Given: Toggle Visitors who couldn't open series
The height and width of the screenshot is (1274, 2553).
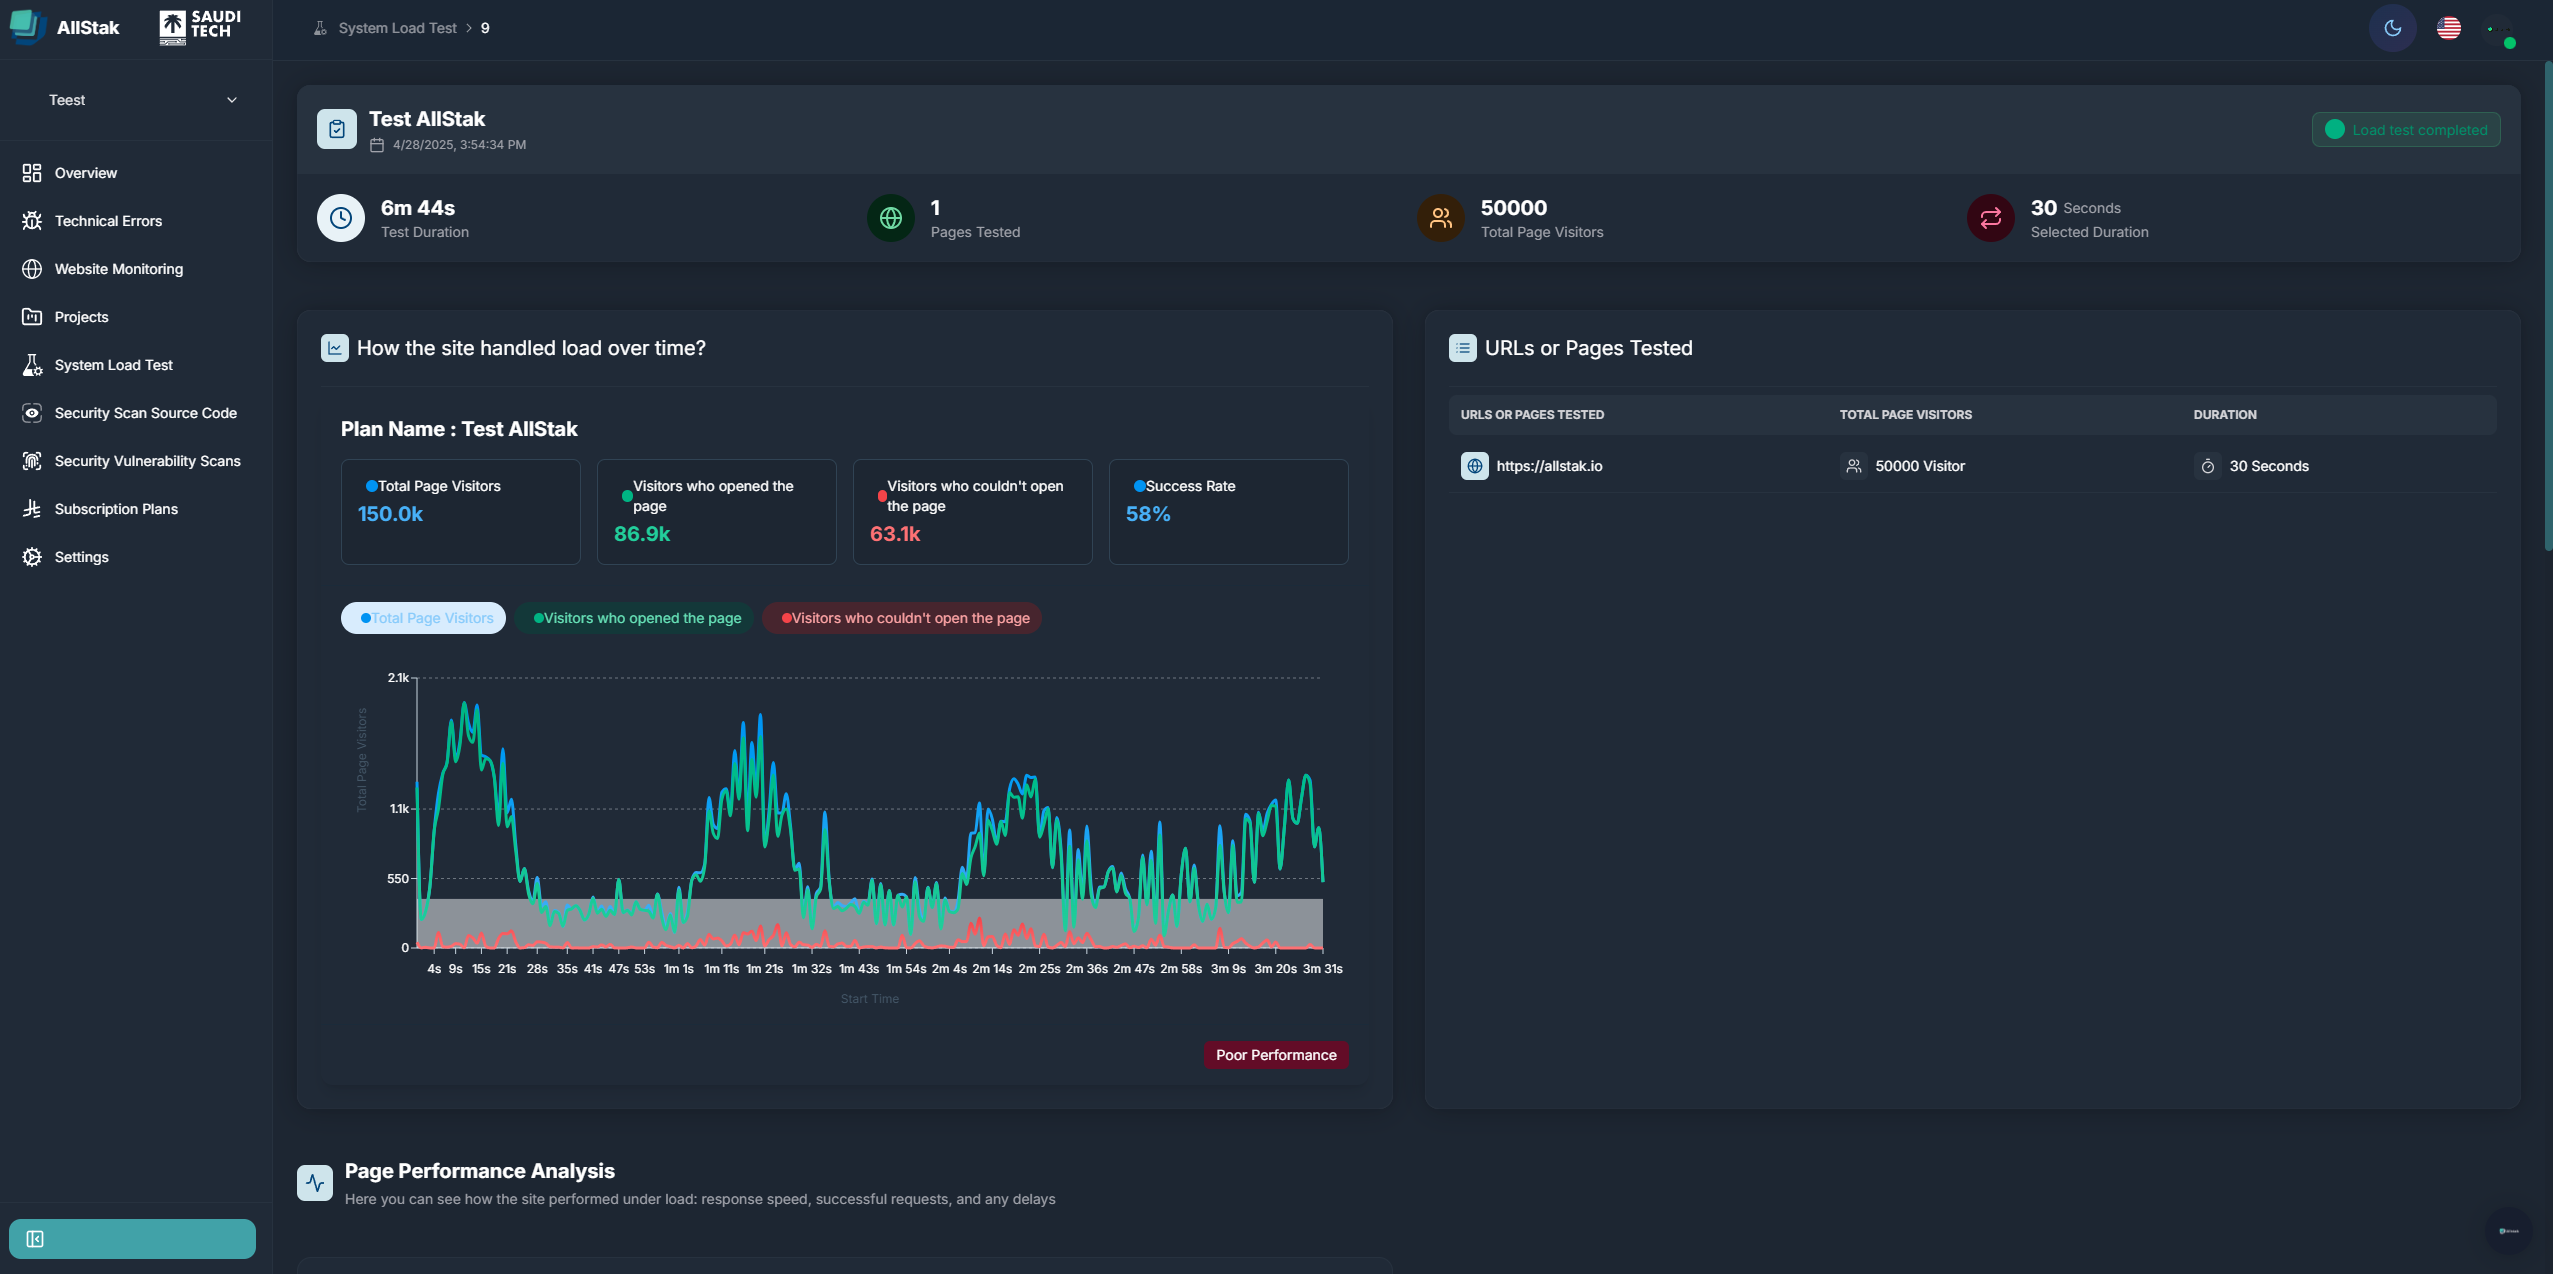Looking at the screenshot, I should click(x=903, y=618).
